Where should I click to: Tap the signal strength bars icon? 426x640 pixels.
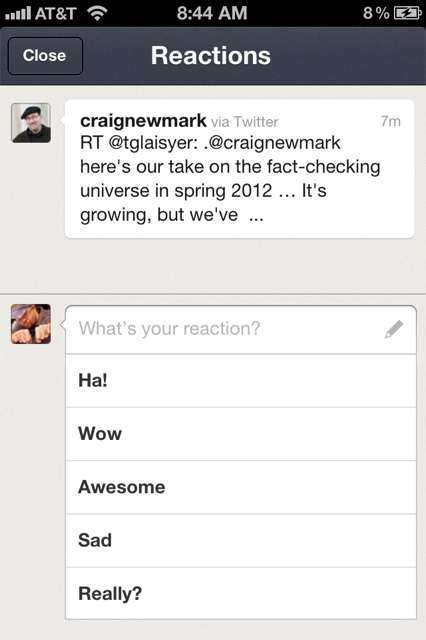tap(18, 13)
